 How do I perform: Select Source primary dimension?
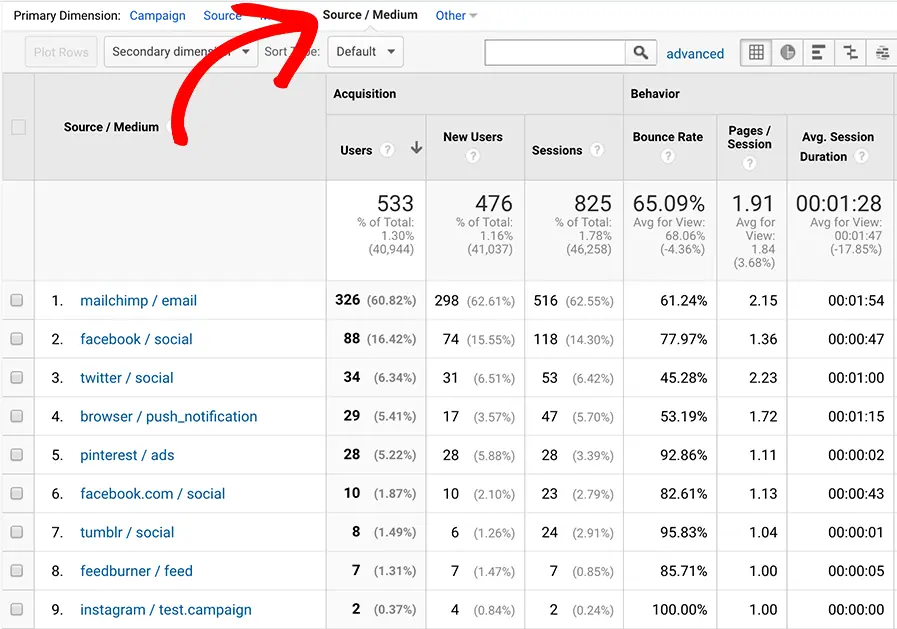click(x=222, y=15)
